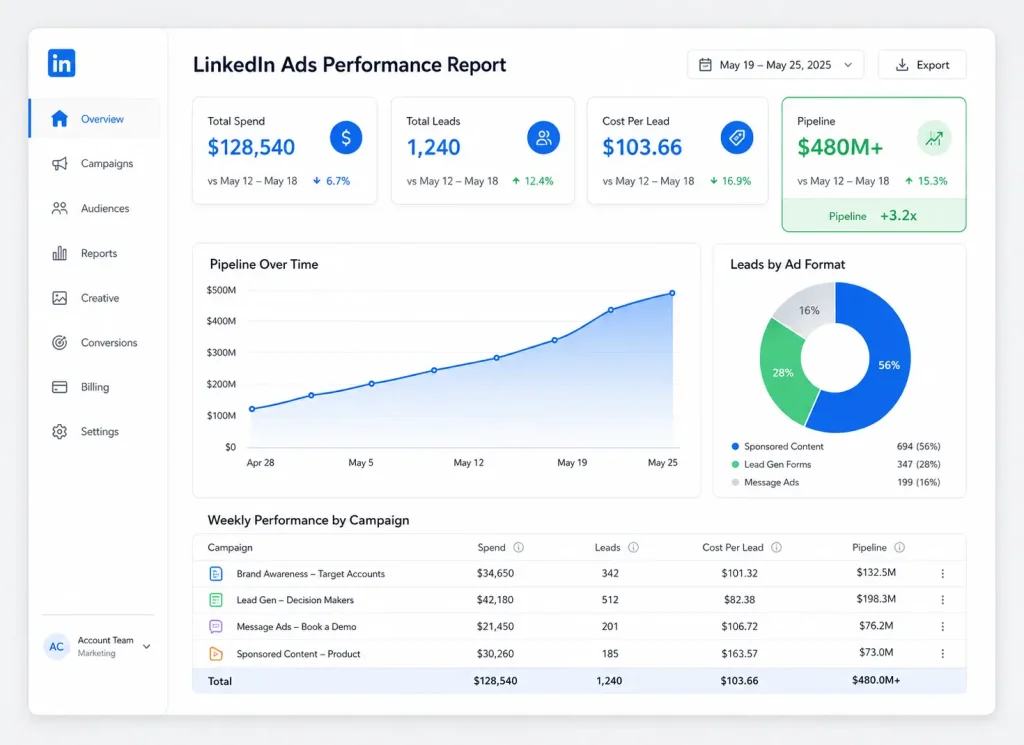This screenshot has width=1024, height=745.
Task: Click the Apr 28 first chart data point
Action: 252,409
